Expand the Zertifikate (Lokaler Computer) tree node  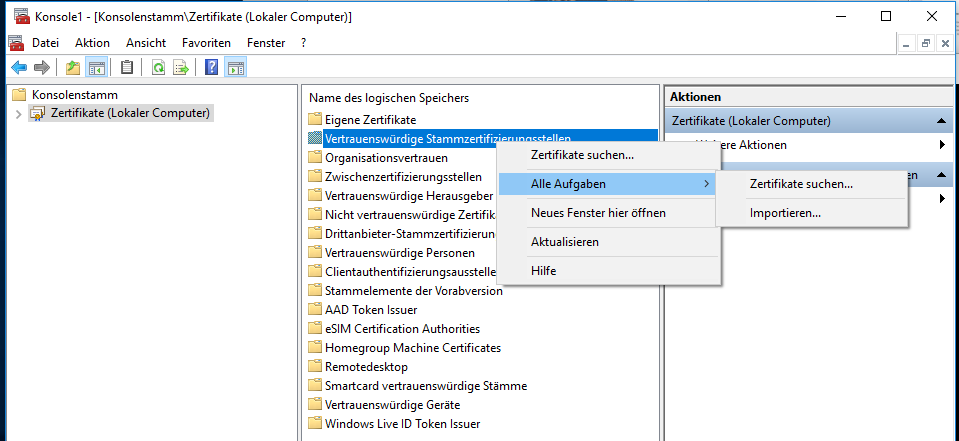pyautogui.click(x=18, y=114)
